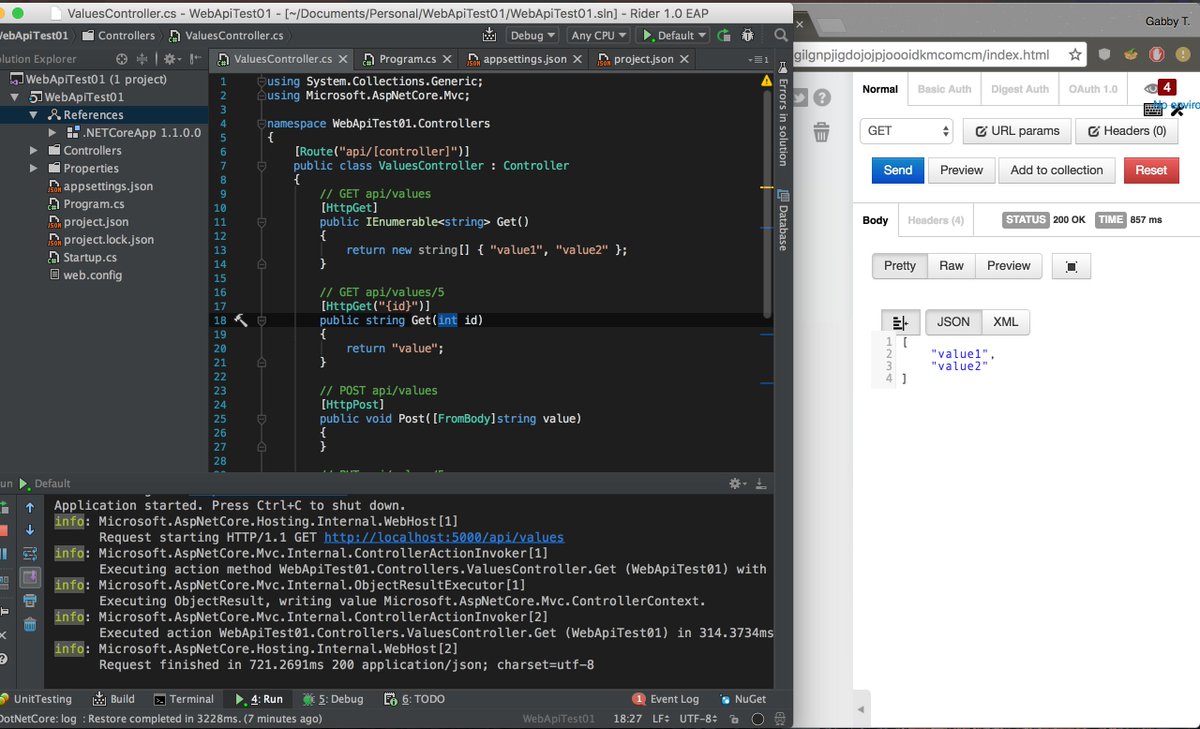Click the red Reset button
This screenshot has height=729, width=1200.
click(x=1151, y=170)
